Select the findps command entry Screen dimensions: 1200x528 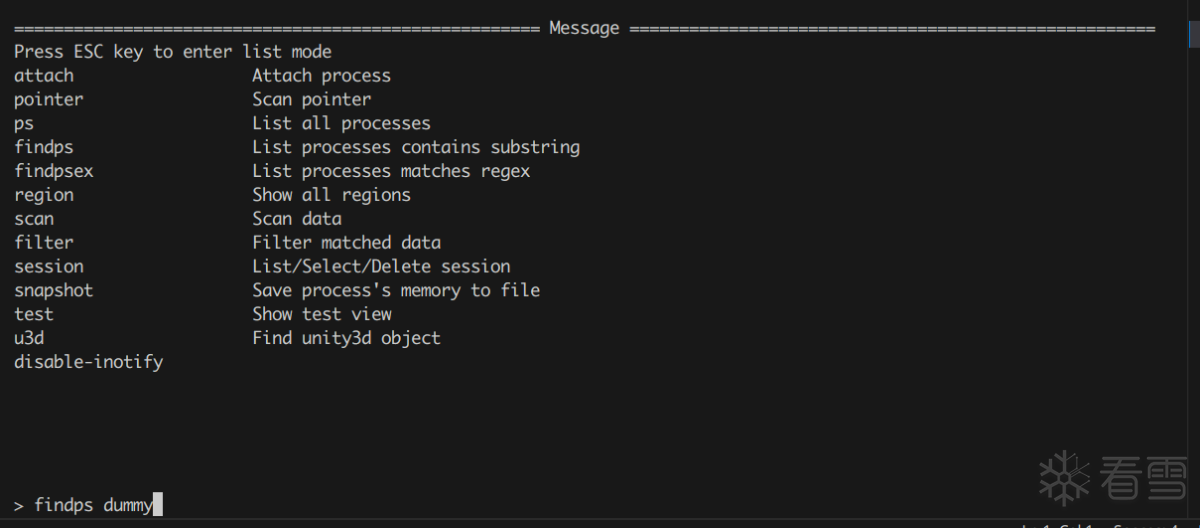tap(44, 147)
